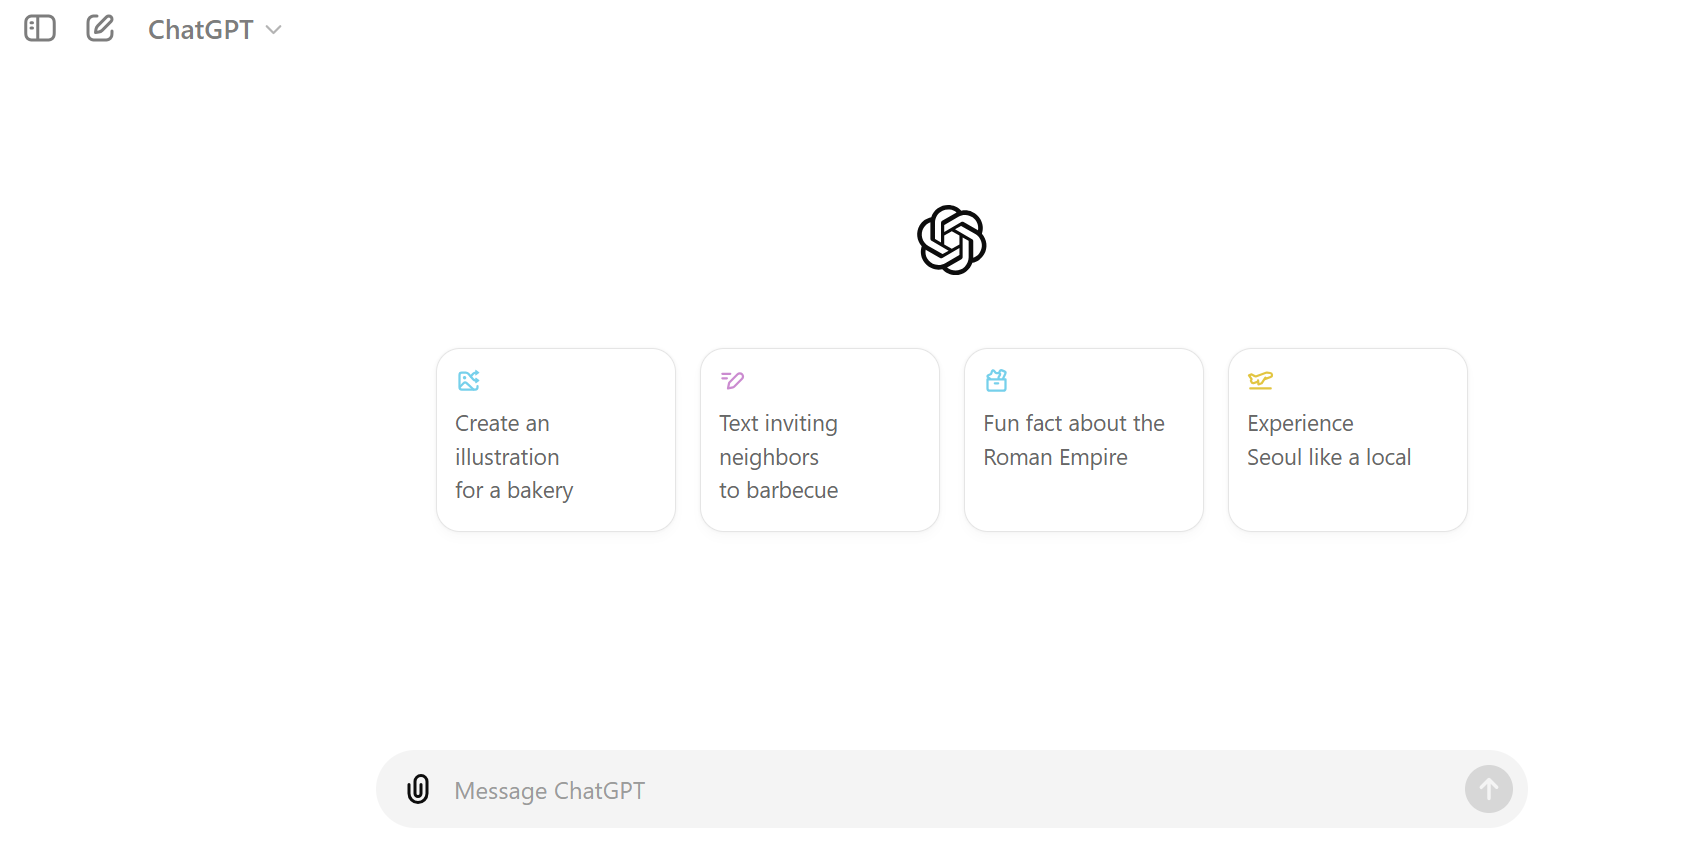The height and width of the screenshot is (845, 1703).
Task: Attach a file with the paperclip icon
Action: point(418,790)
